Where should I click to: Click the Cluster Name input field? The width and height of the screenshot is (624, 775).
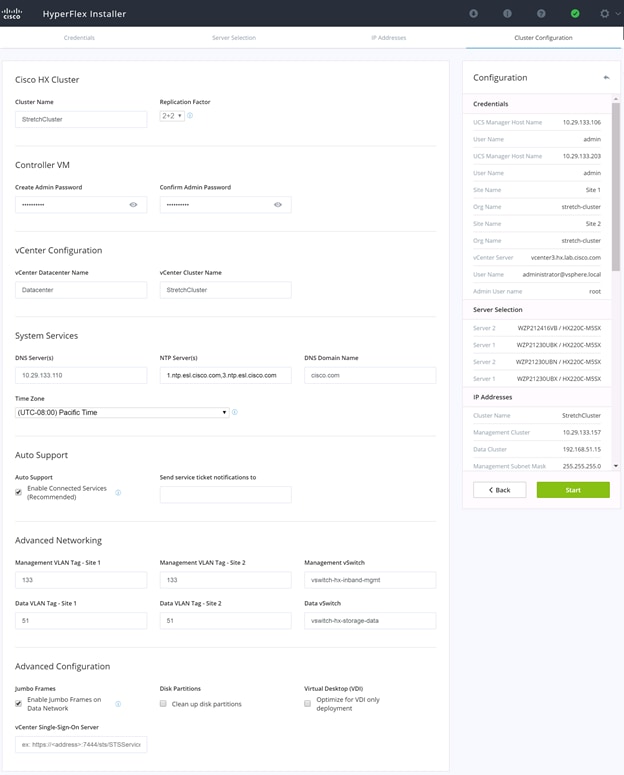point(81,119)
